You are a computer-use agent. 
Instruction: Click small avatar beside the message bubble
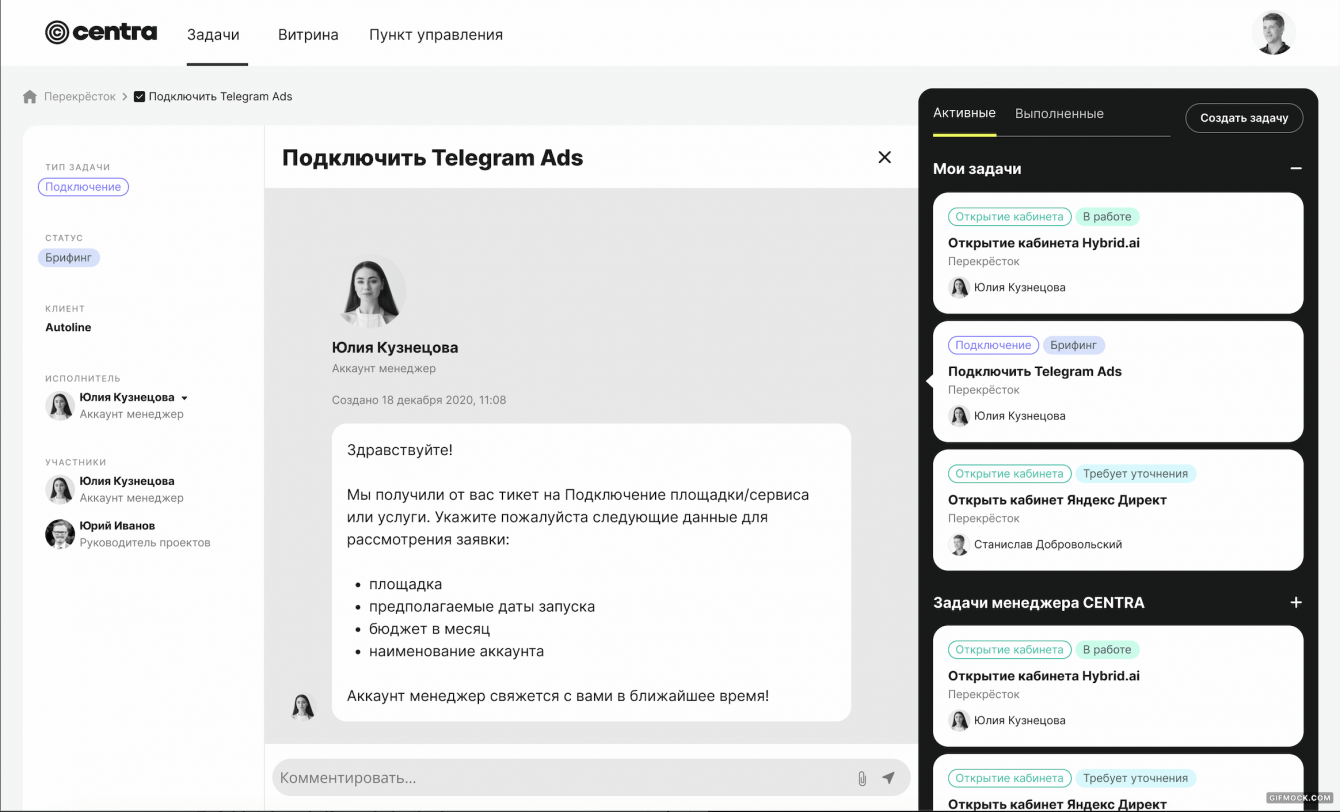coord(303,707)
